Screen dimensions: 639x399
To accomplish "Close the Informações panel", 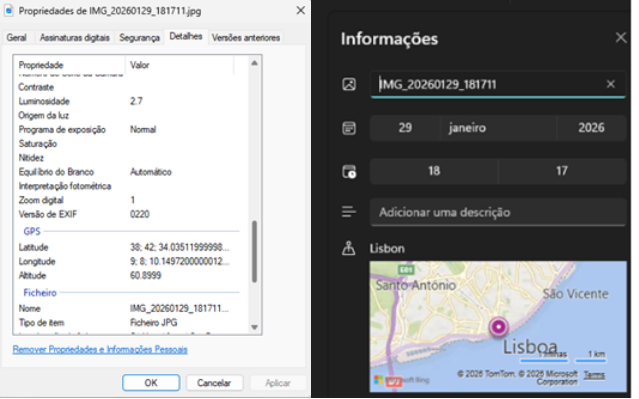I will pyautogui.click(x=621, y=38).
